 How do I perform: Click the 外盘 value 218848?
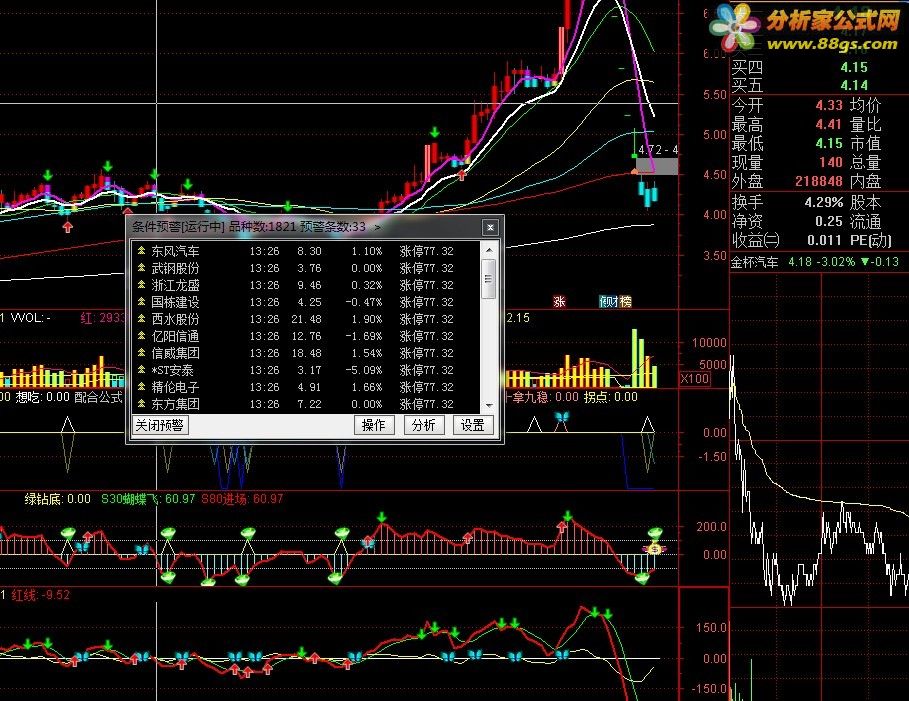tap(818, 181)
